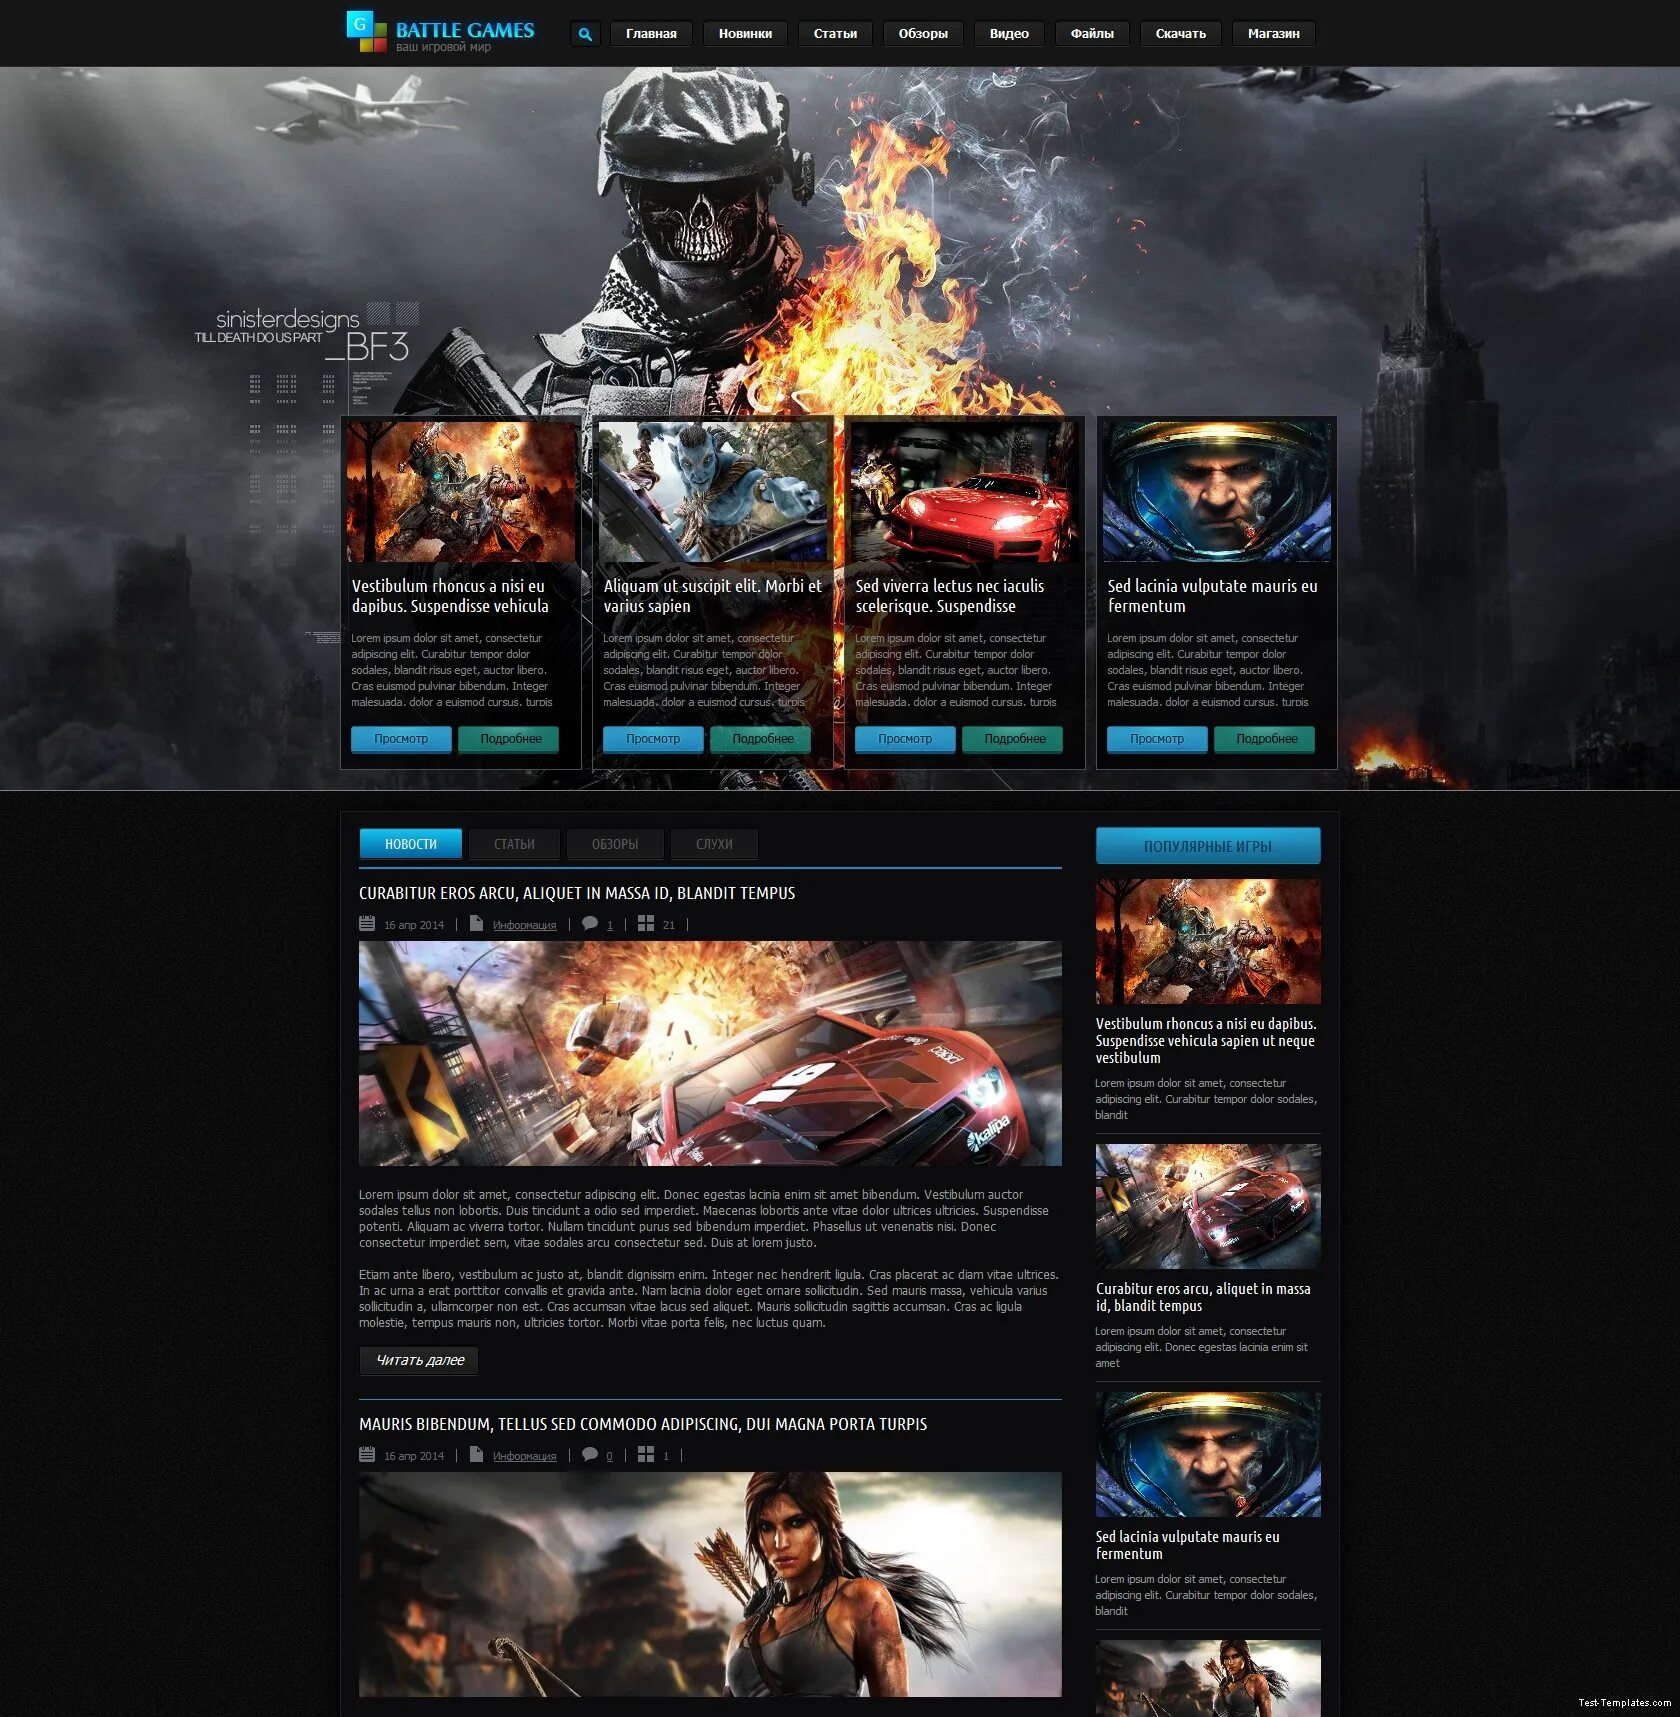
Task: Click Скачать in the top menu
Action: point(1181,34)
